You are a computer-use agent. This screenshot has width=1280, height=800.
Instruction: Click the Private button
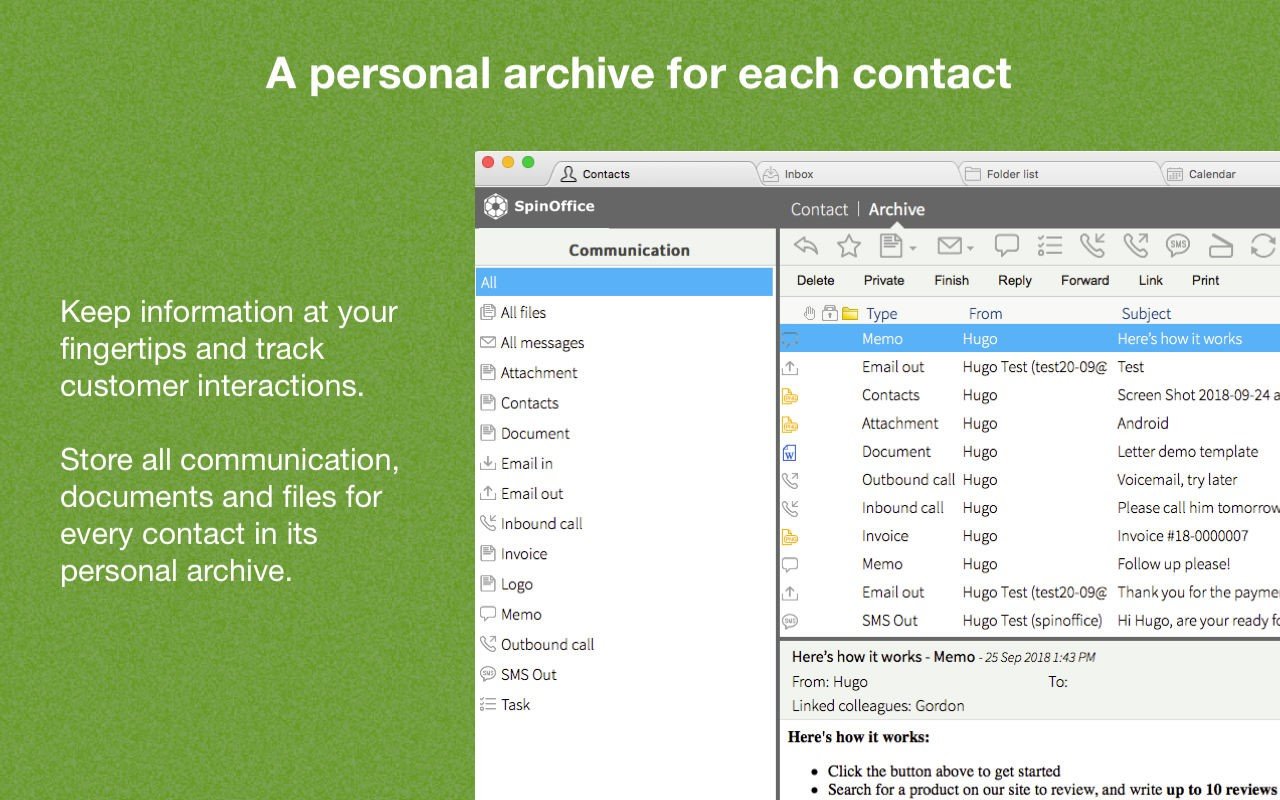click(884, 280)
